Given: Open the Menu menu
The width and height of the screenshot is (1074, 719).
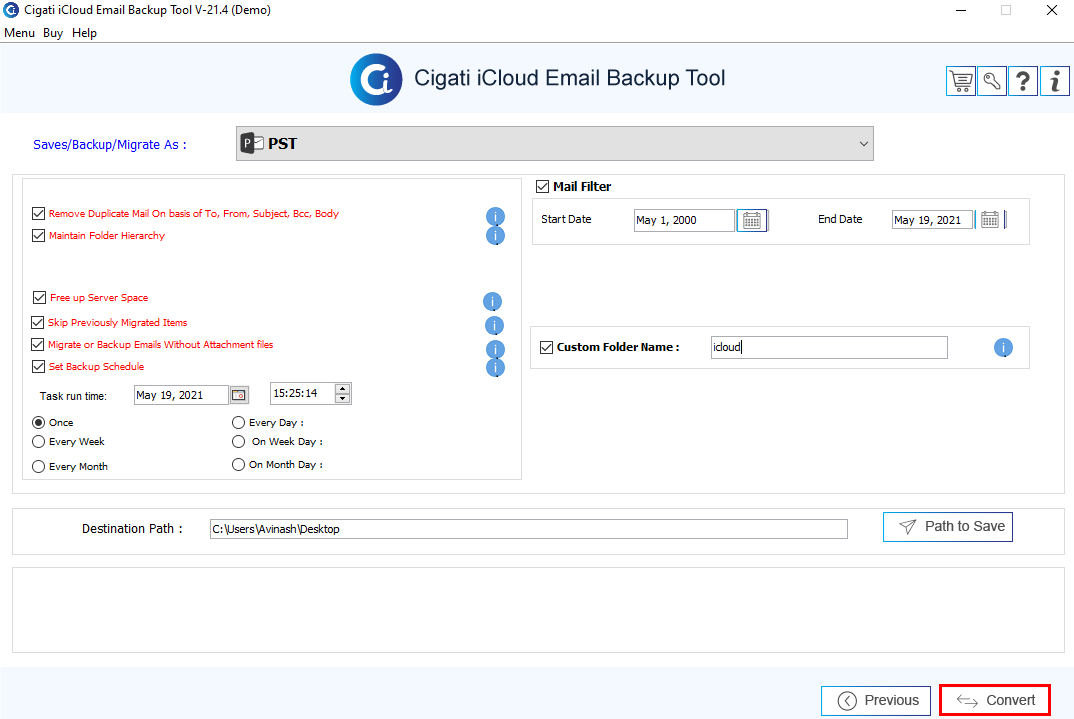Looking at the screenshot, I should click(x=19, y=33).
